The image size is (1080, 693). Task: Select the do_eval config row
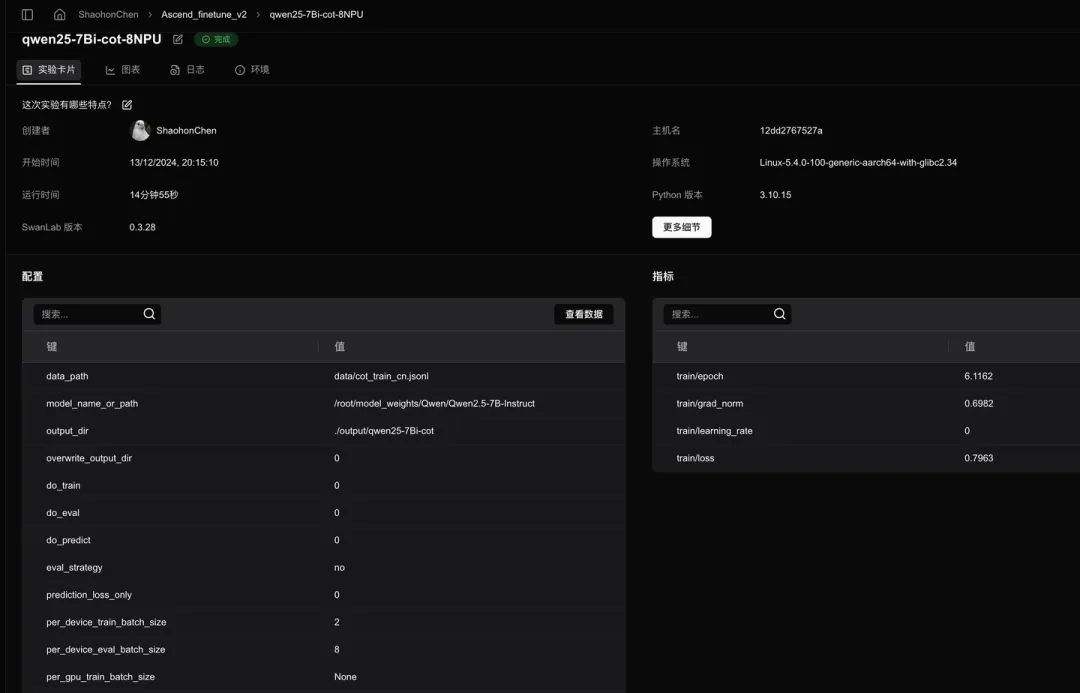tap(324, 513)
